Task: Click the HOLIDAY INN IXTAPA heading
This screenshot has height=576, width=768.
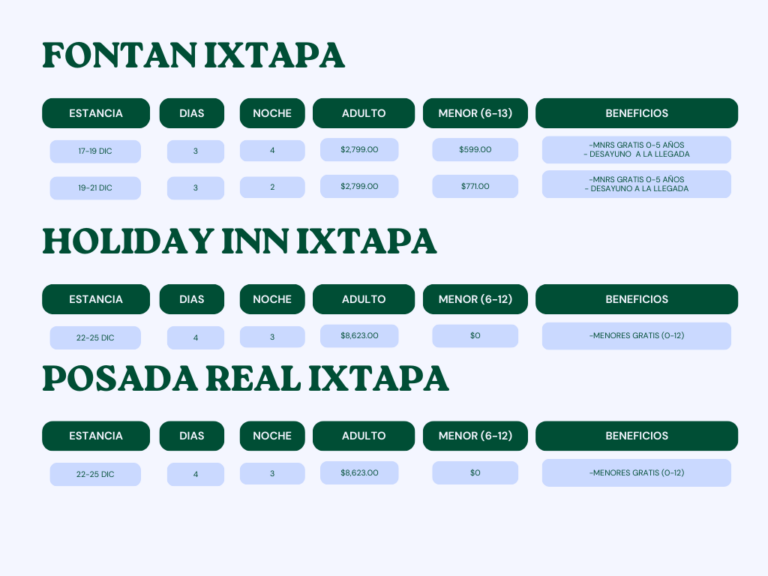Action: [x=239, y=241]
